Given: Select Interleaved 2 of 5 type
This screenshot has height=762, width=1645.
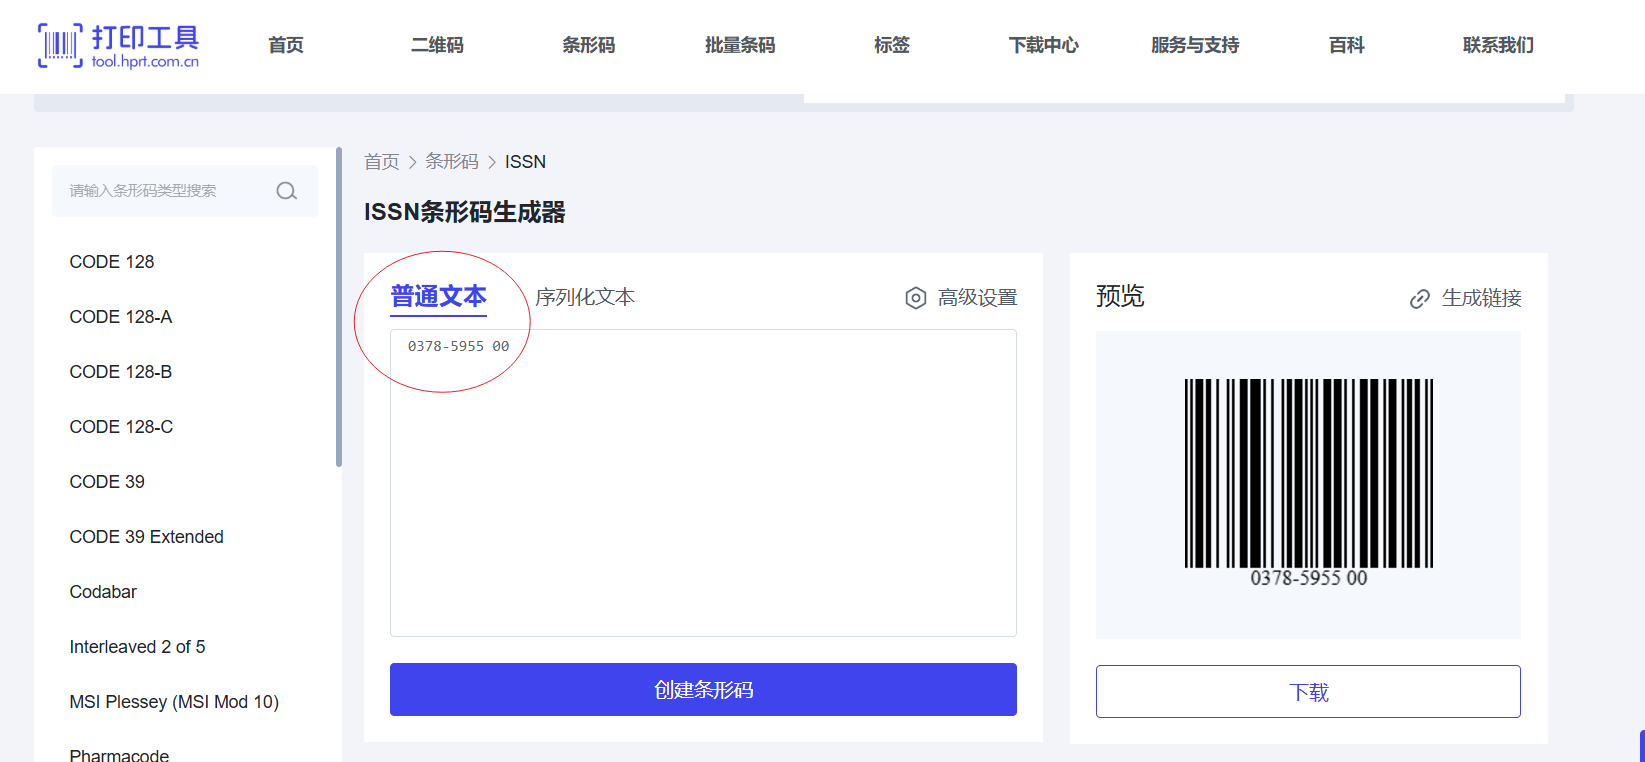Looking at the screenshot, I should [x=137, y=647].
